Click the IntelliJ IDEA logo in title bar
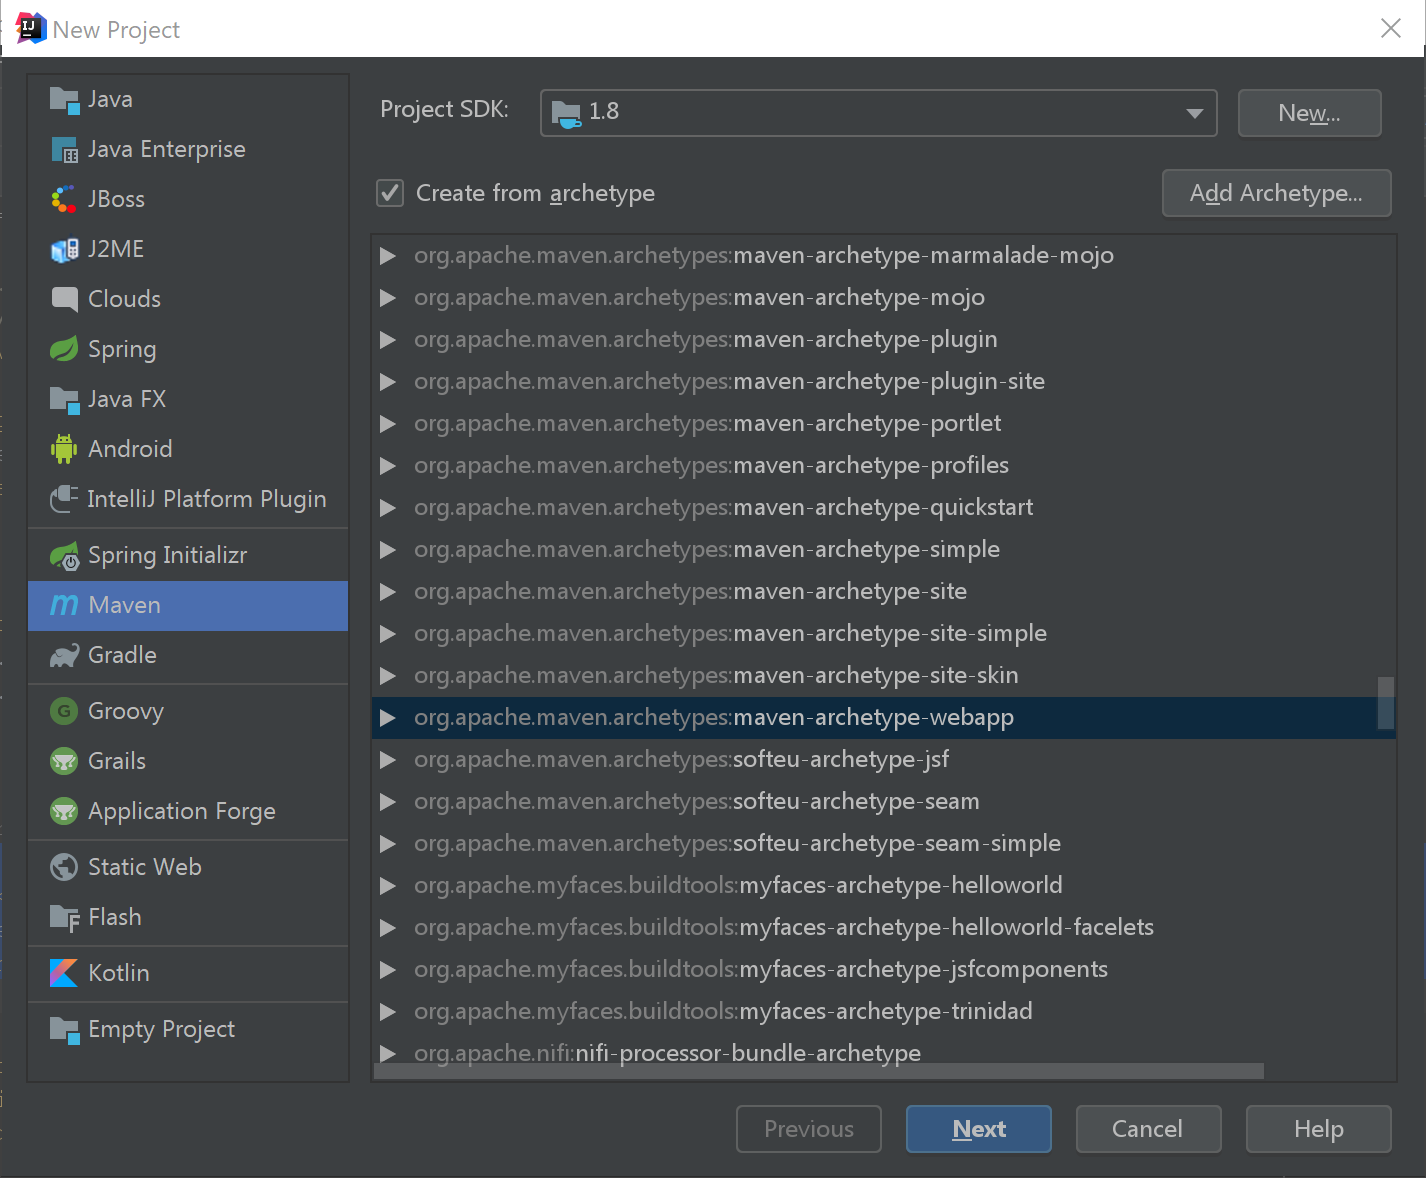 point(31,28)
